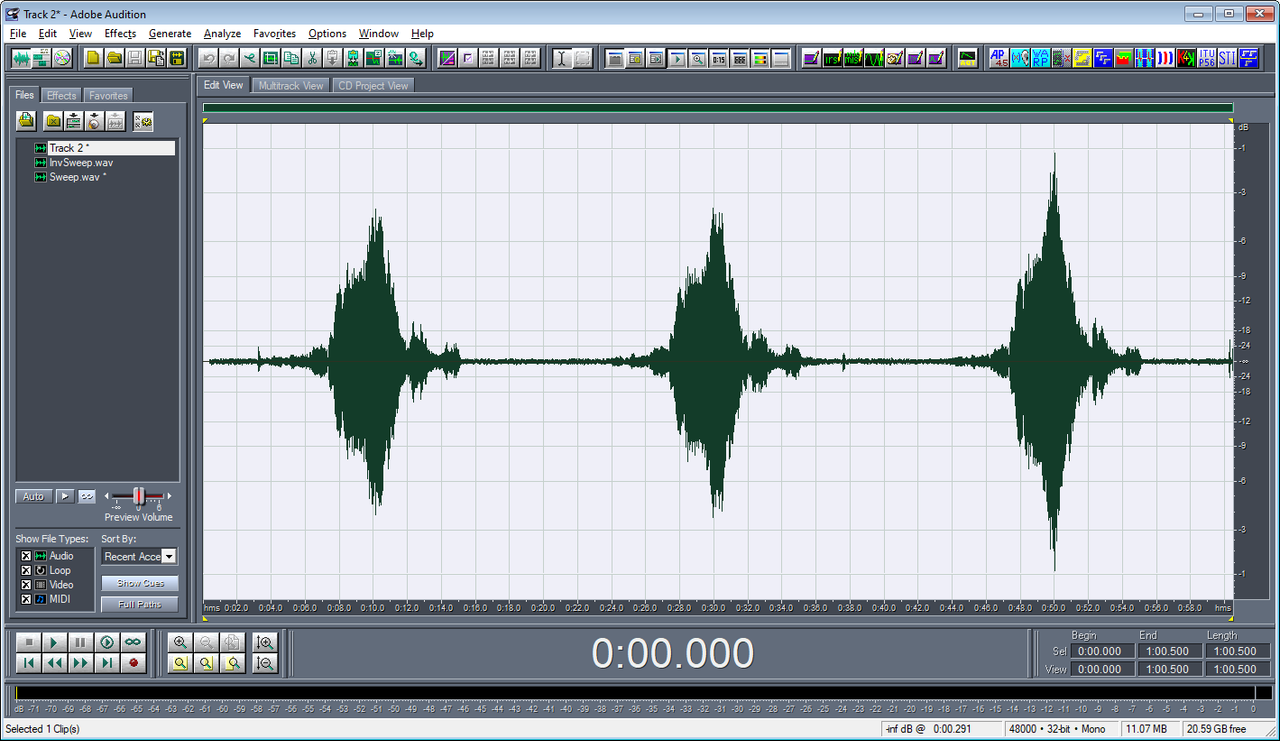Zoom in vertically with the arrow magnifier
The image size is (1280, 741).
coord(265,642)
